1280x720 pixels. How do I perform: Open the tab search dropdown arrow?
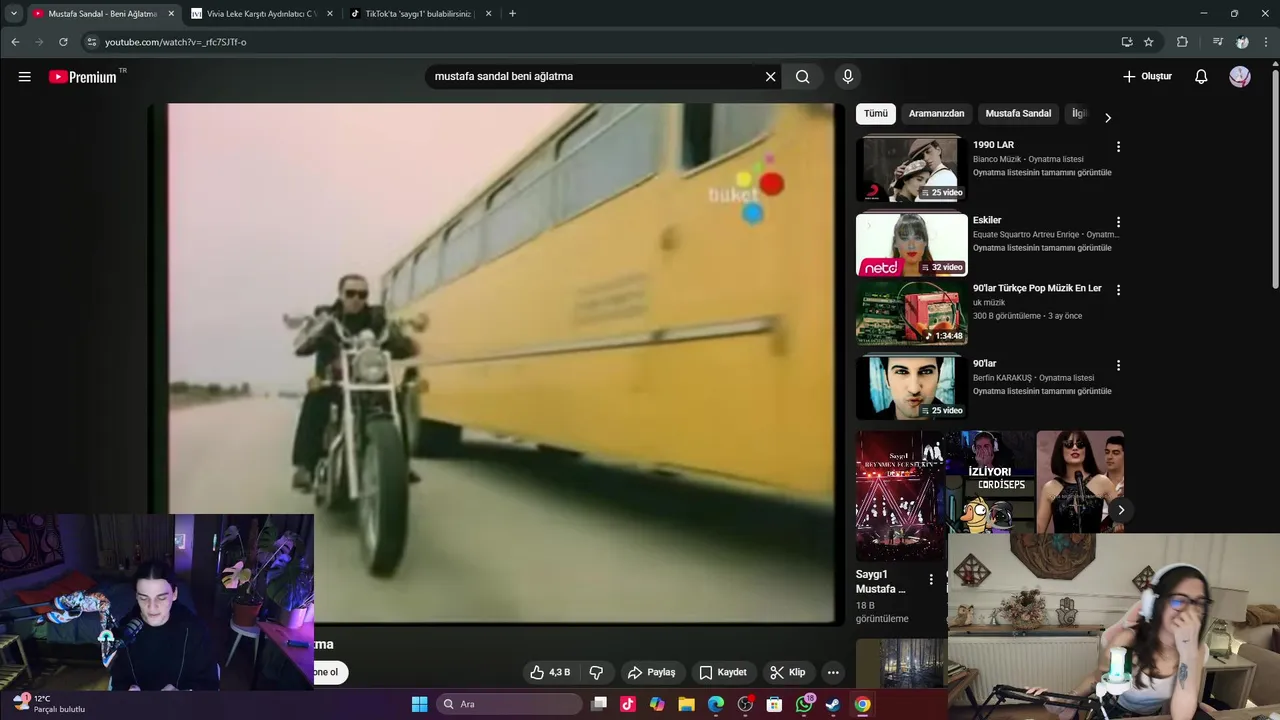pos(14,14)
